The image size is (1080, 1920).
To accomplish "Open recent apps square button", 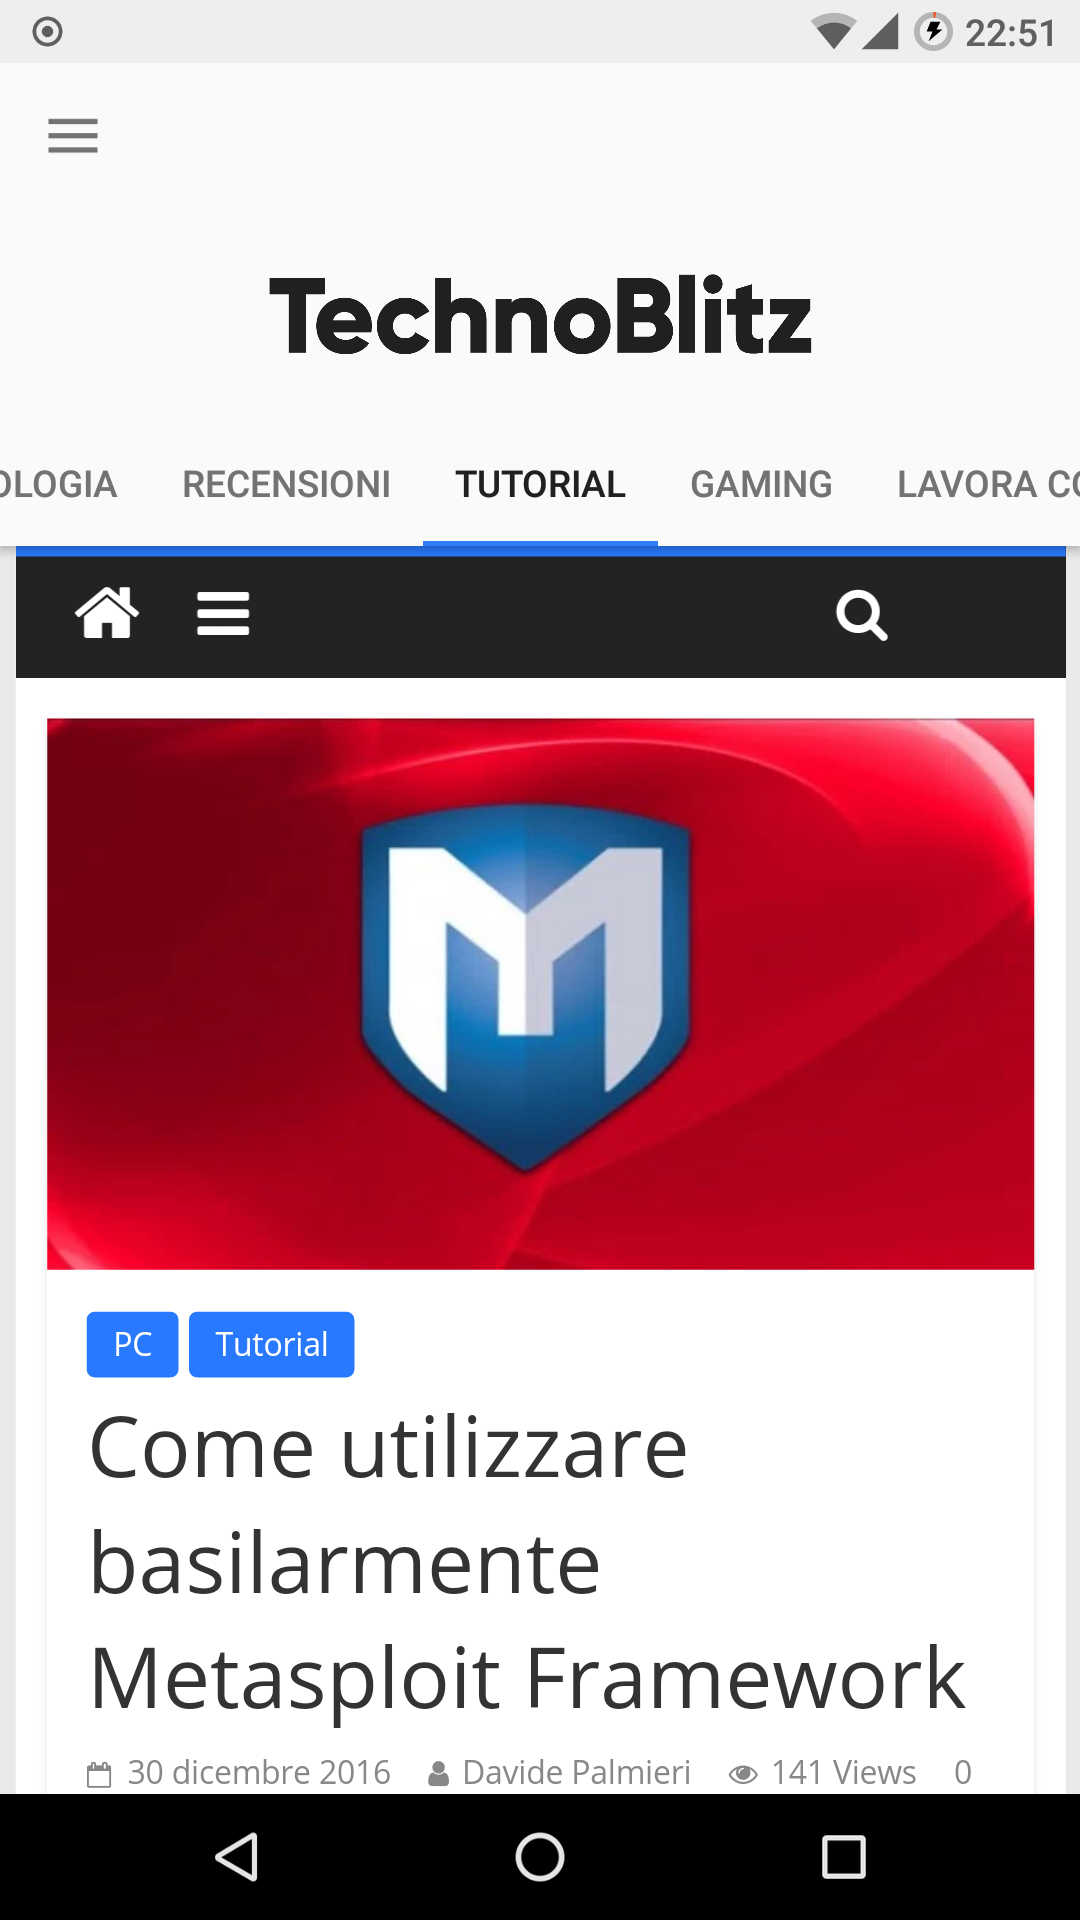I will click(x=843, y=1857).
